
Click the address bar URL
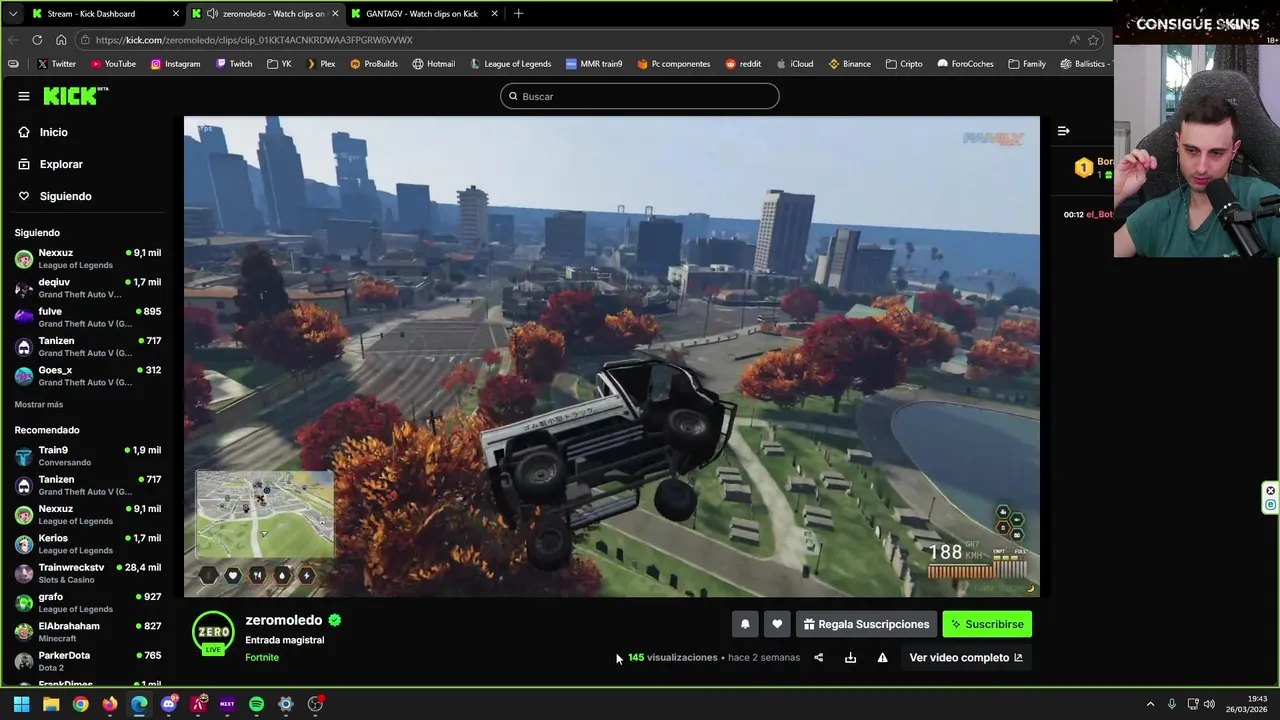pyautogui.click(x=254, y=40)
